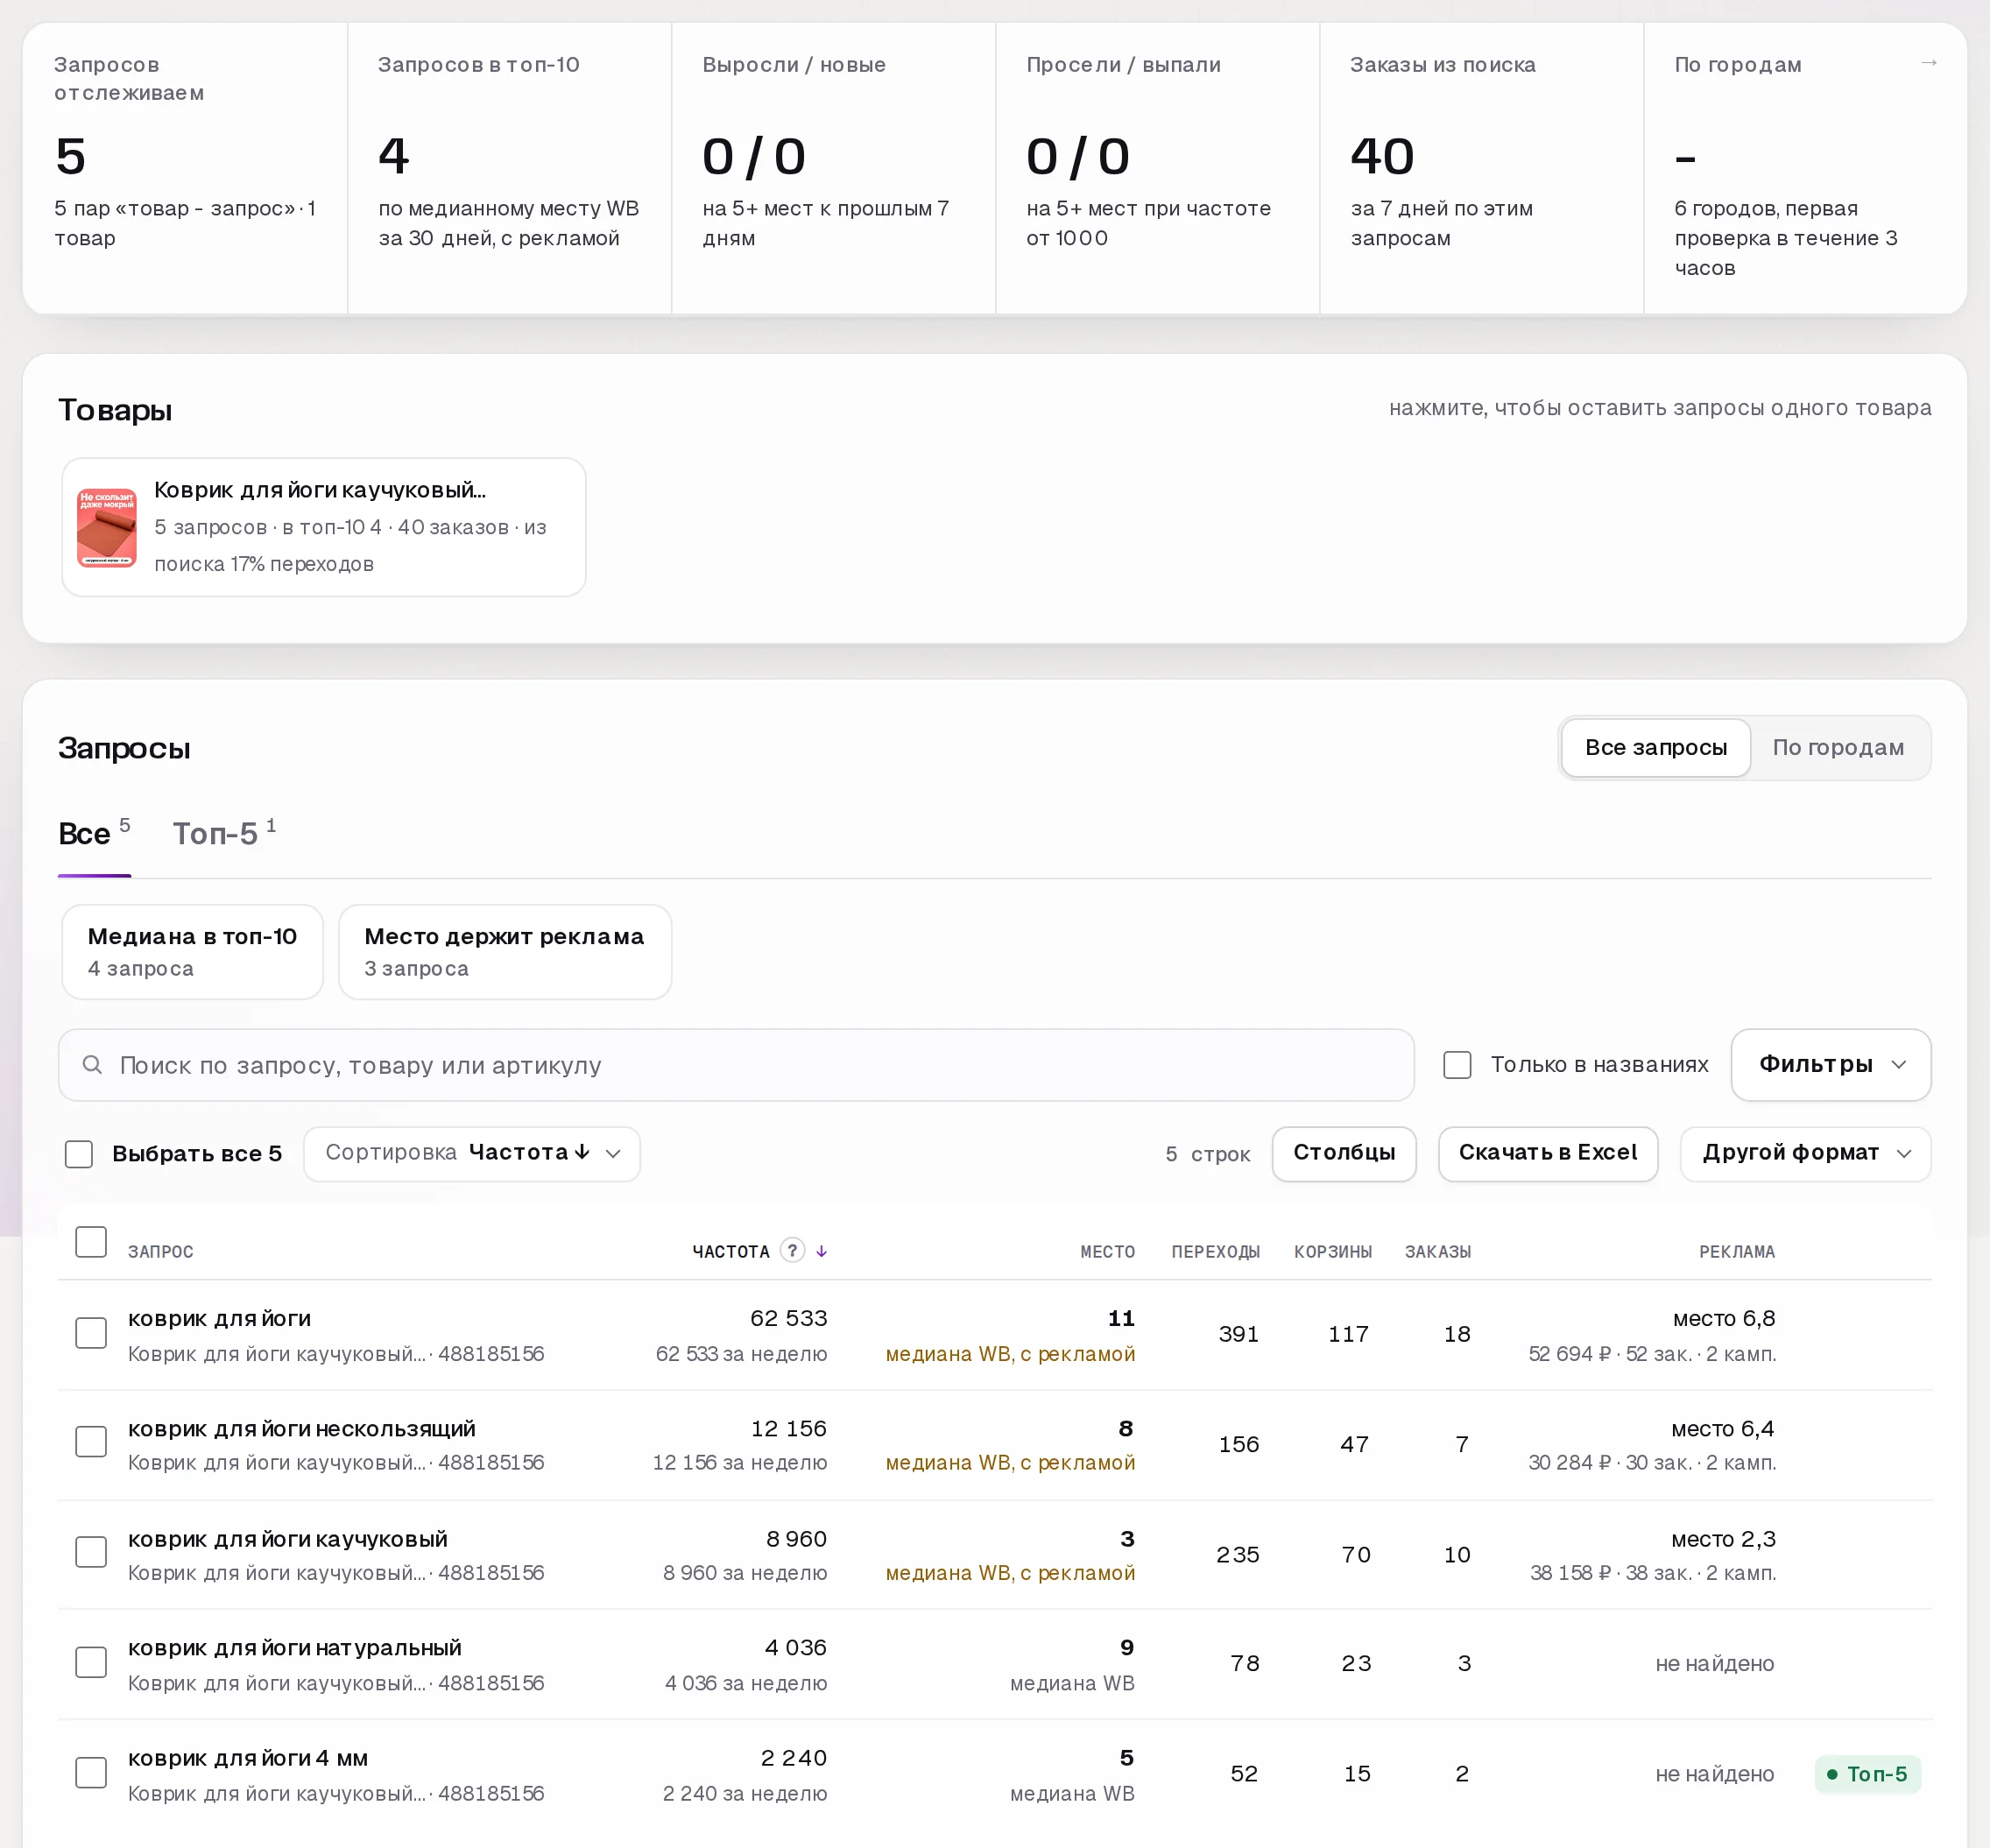Click the Столбцы button
The width and height of the screenshot is (1990, 1848).
(1344, 1153)
